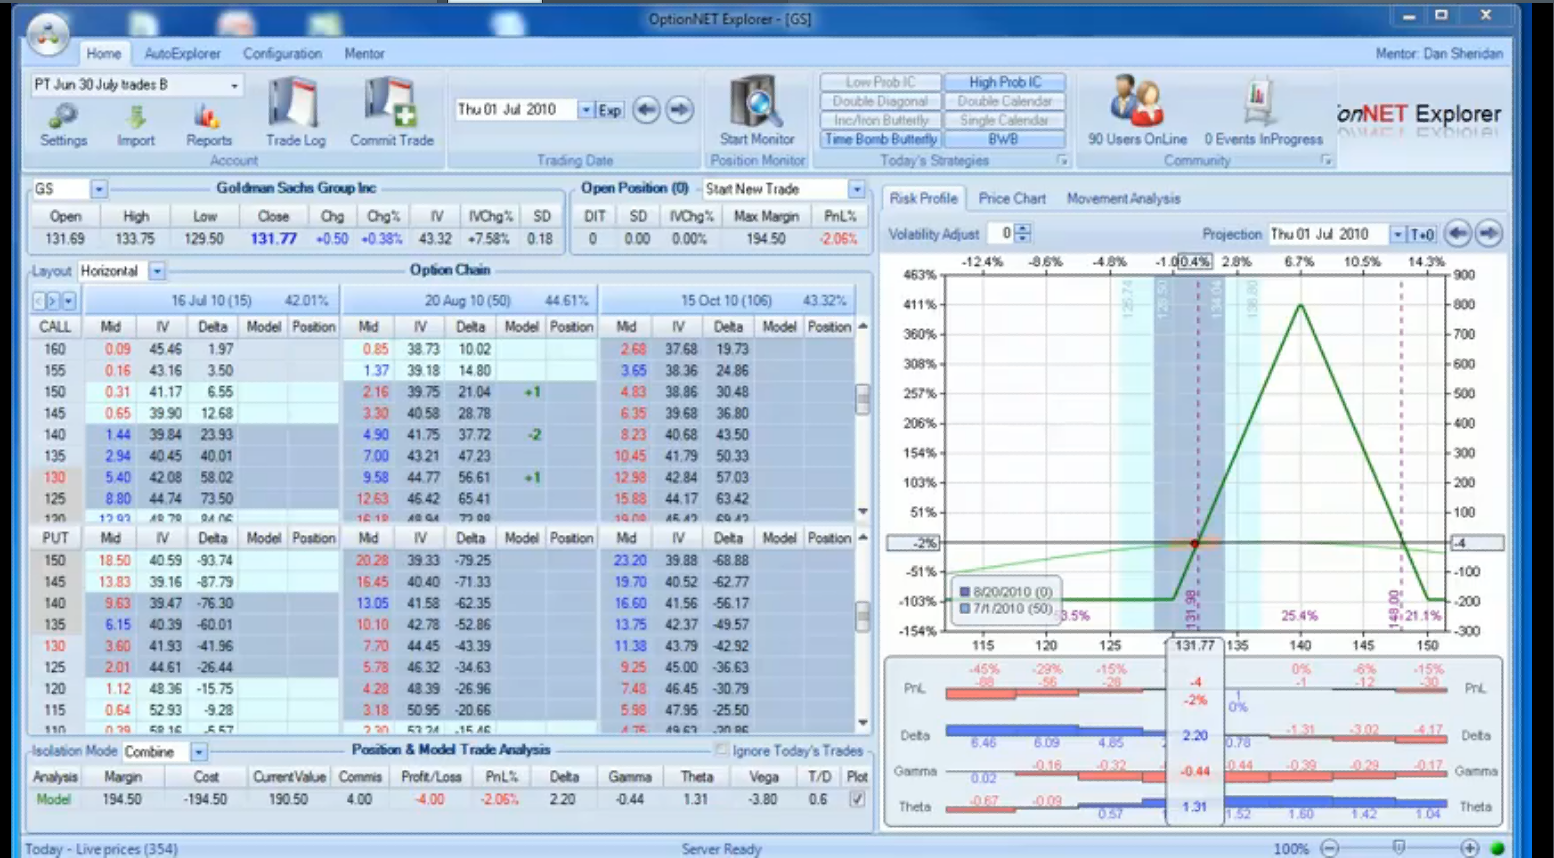Toggle the High Prob IC strategy
Screen dimensions: 1554x858
[1005, 82]
